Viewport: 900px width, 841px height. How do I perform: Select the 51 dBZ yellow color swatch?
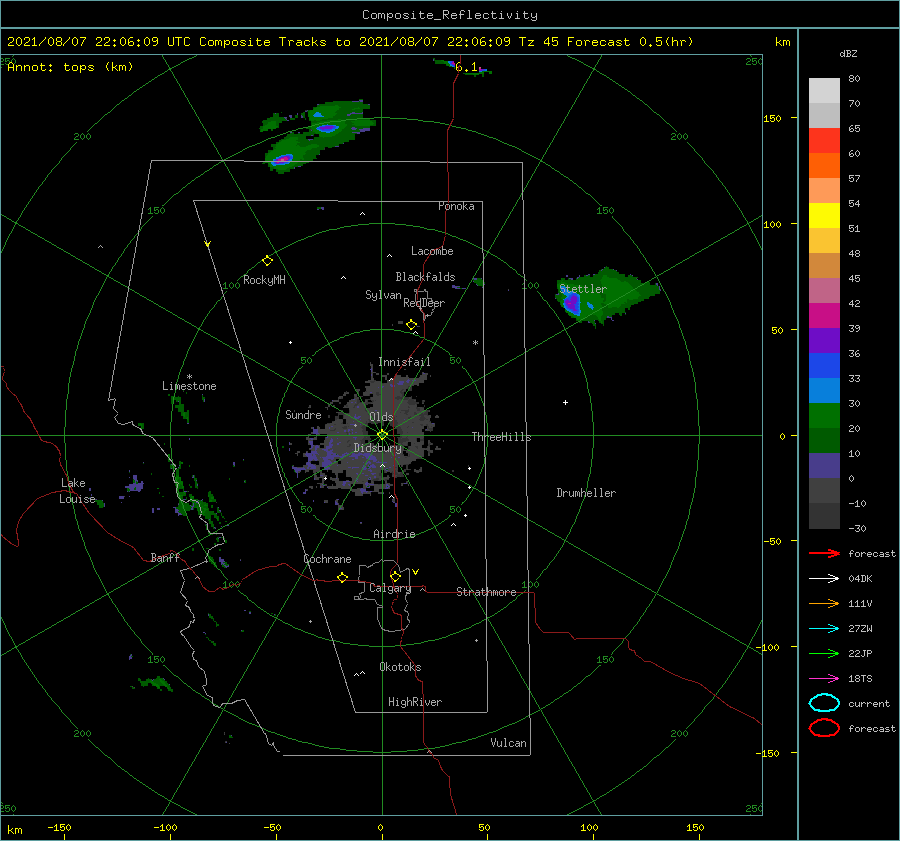pyautogui.click(x=824, y=215)
